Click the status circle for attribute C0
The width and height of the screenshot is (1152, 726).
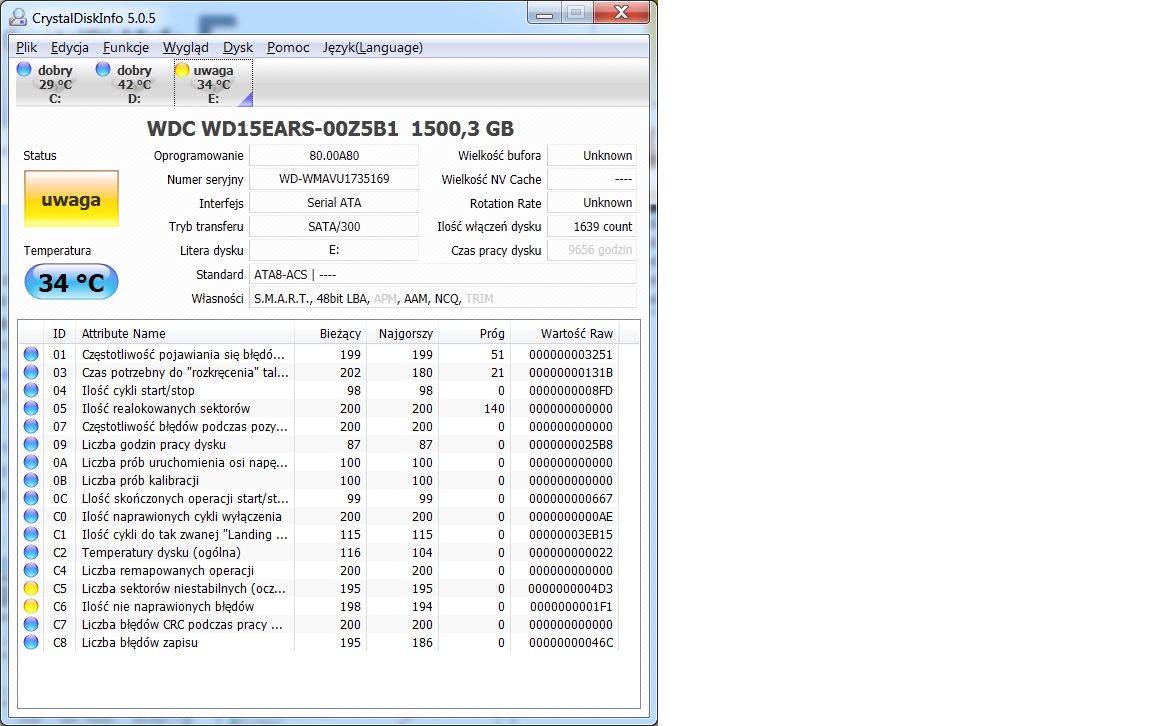point(31,517)
